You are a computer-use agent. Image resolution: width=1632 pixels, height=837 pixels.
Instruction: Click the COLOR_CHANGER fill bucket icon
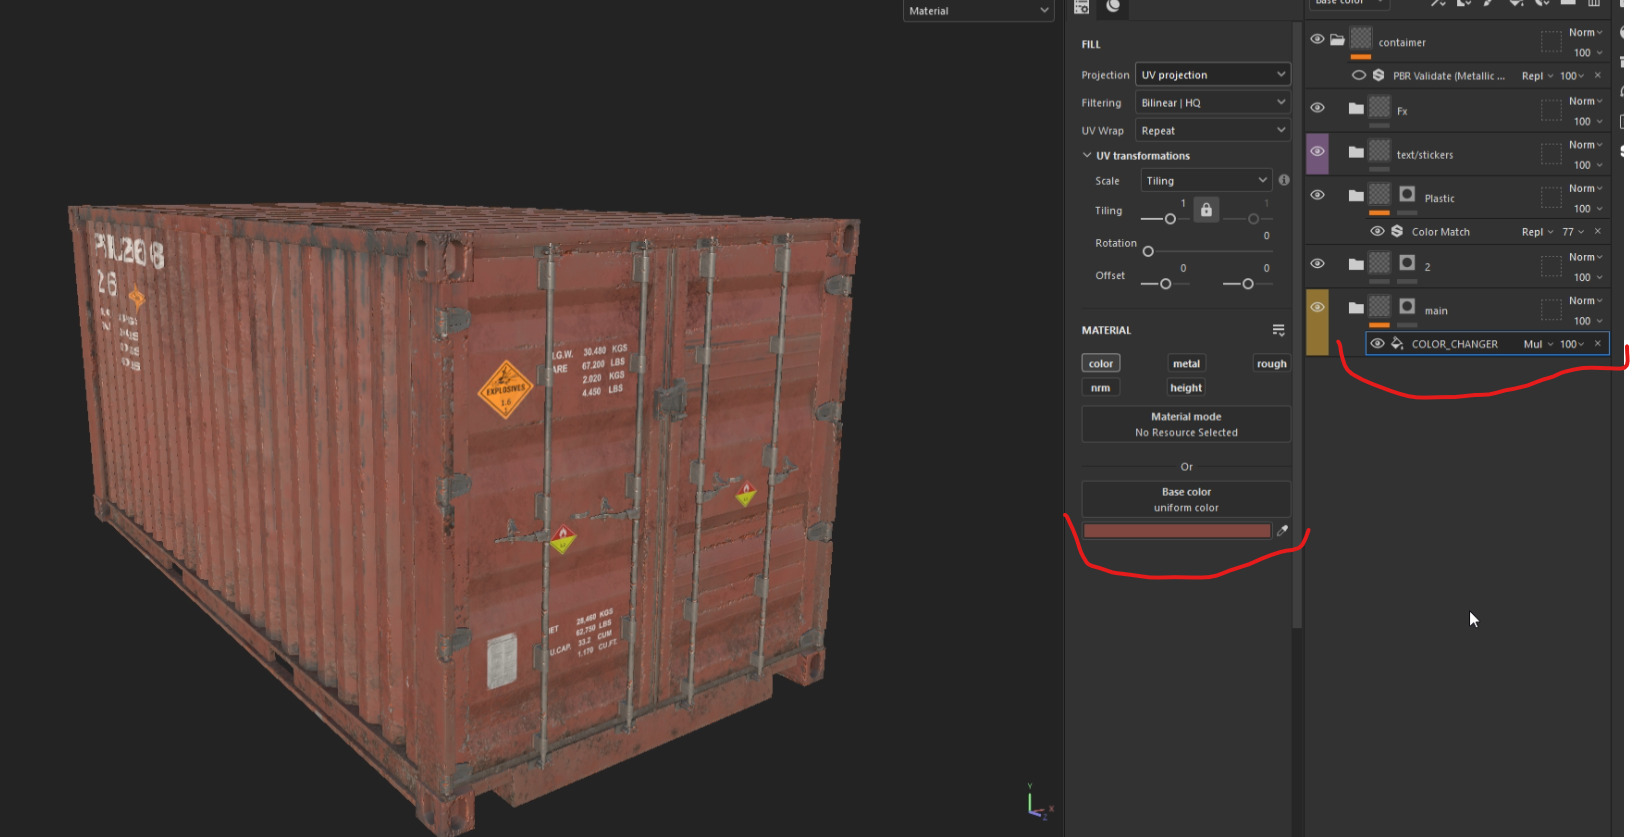coord(1397,343)
